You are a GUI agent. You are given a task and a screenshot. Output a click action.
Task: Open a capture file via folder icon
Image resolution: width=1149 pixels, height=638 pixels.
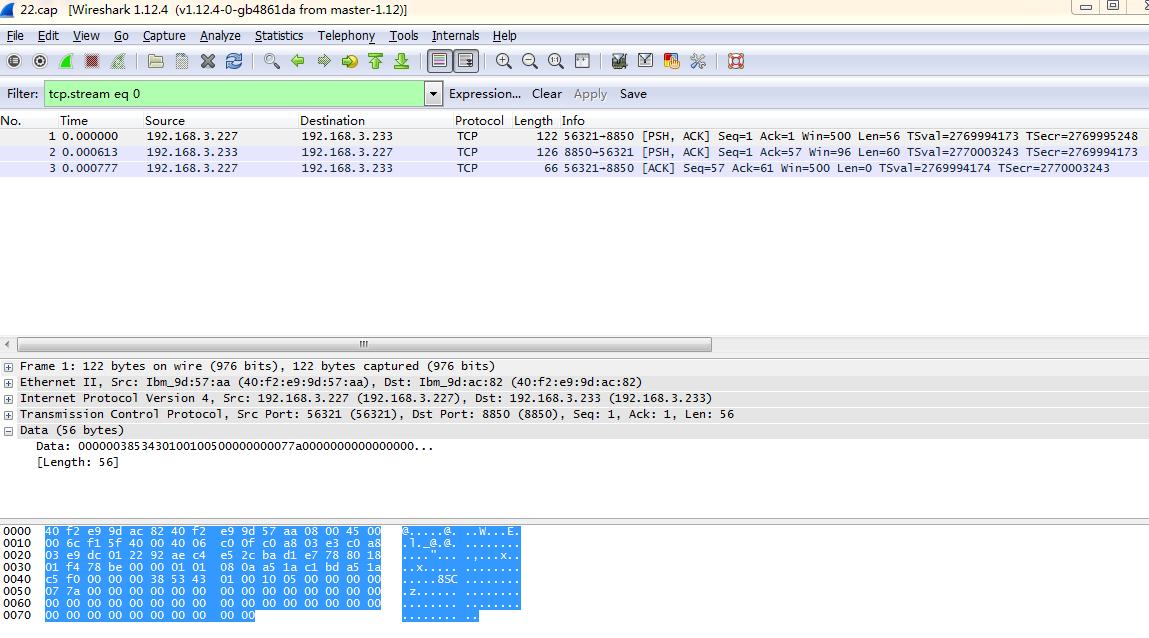tap(156, 61)
